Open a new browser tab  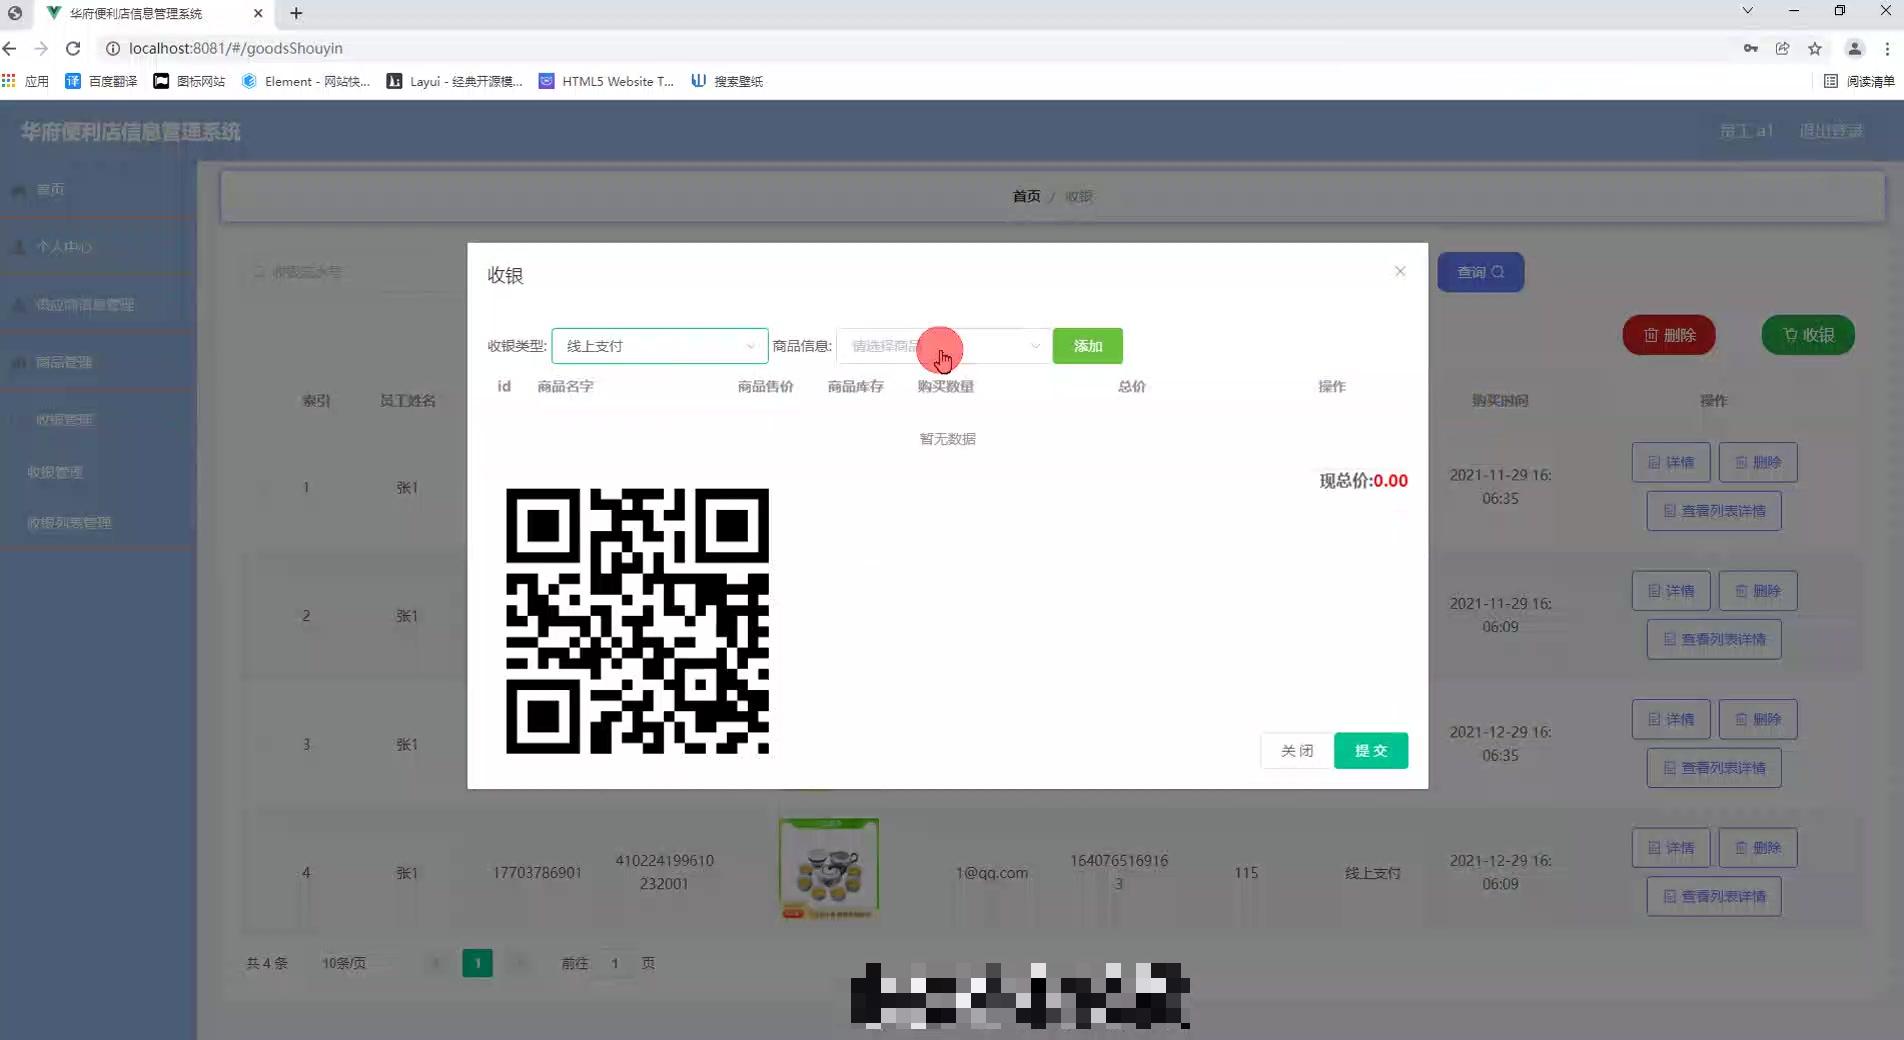point(296,13)
